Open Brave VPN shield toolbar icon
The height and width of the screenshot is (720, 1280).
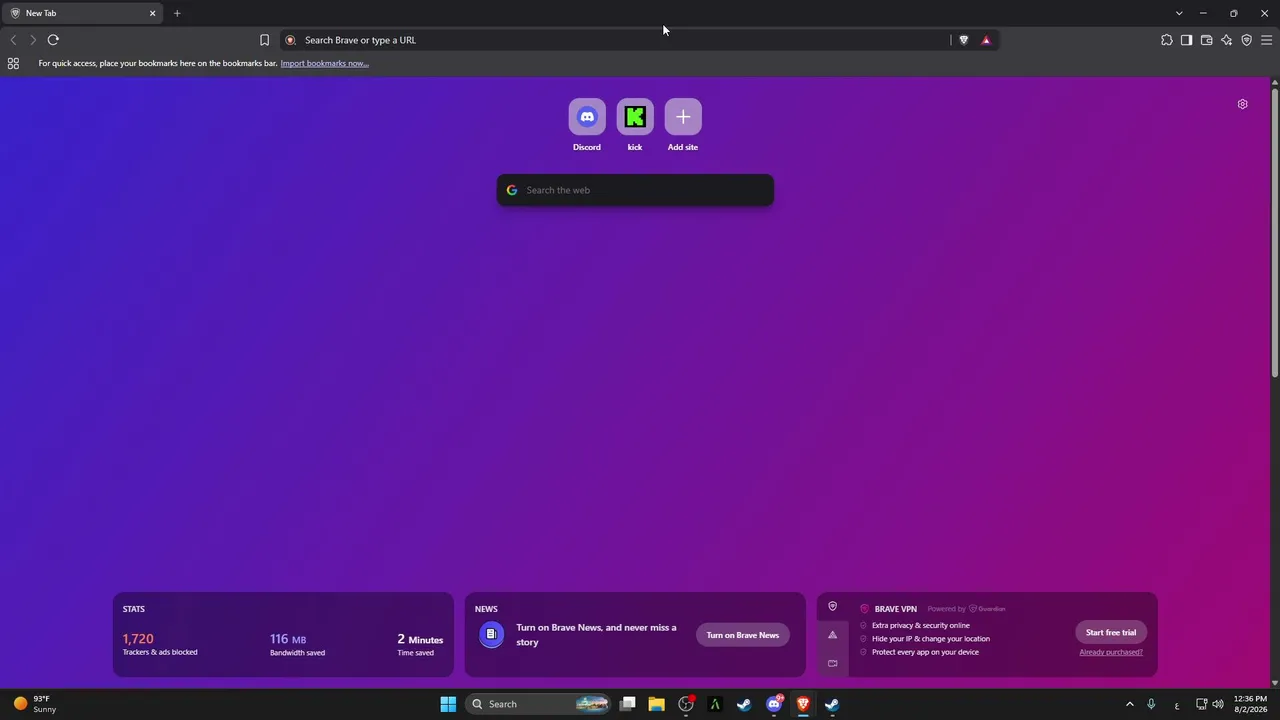coord(1246,40)
